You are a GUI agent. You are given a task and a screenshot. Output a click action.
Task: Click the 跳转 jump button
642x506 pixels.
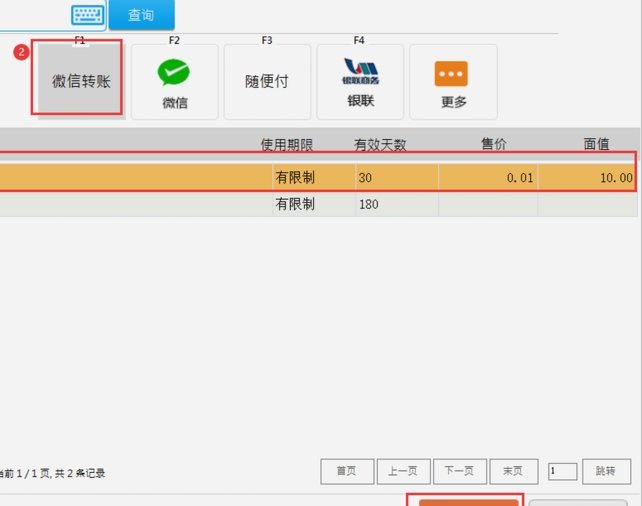click(x=606, y=471)
